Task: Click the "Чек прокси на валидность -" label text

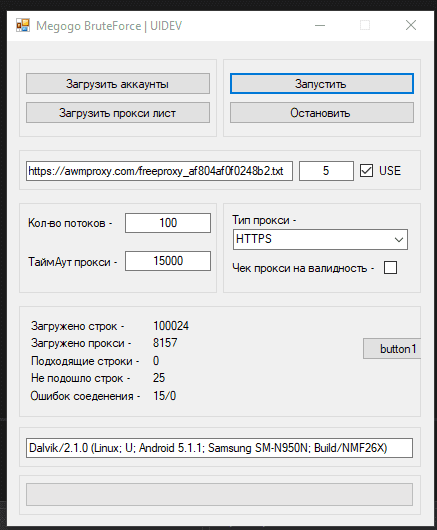Action: pyautogui.click(x=303, y=268)
